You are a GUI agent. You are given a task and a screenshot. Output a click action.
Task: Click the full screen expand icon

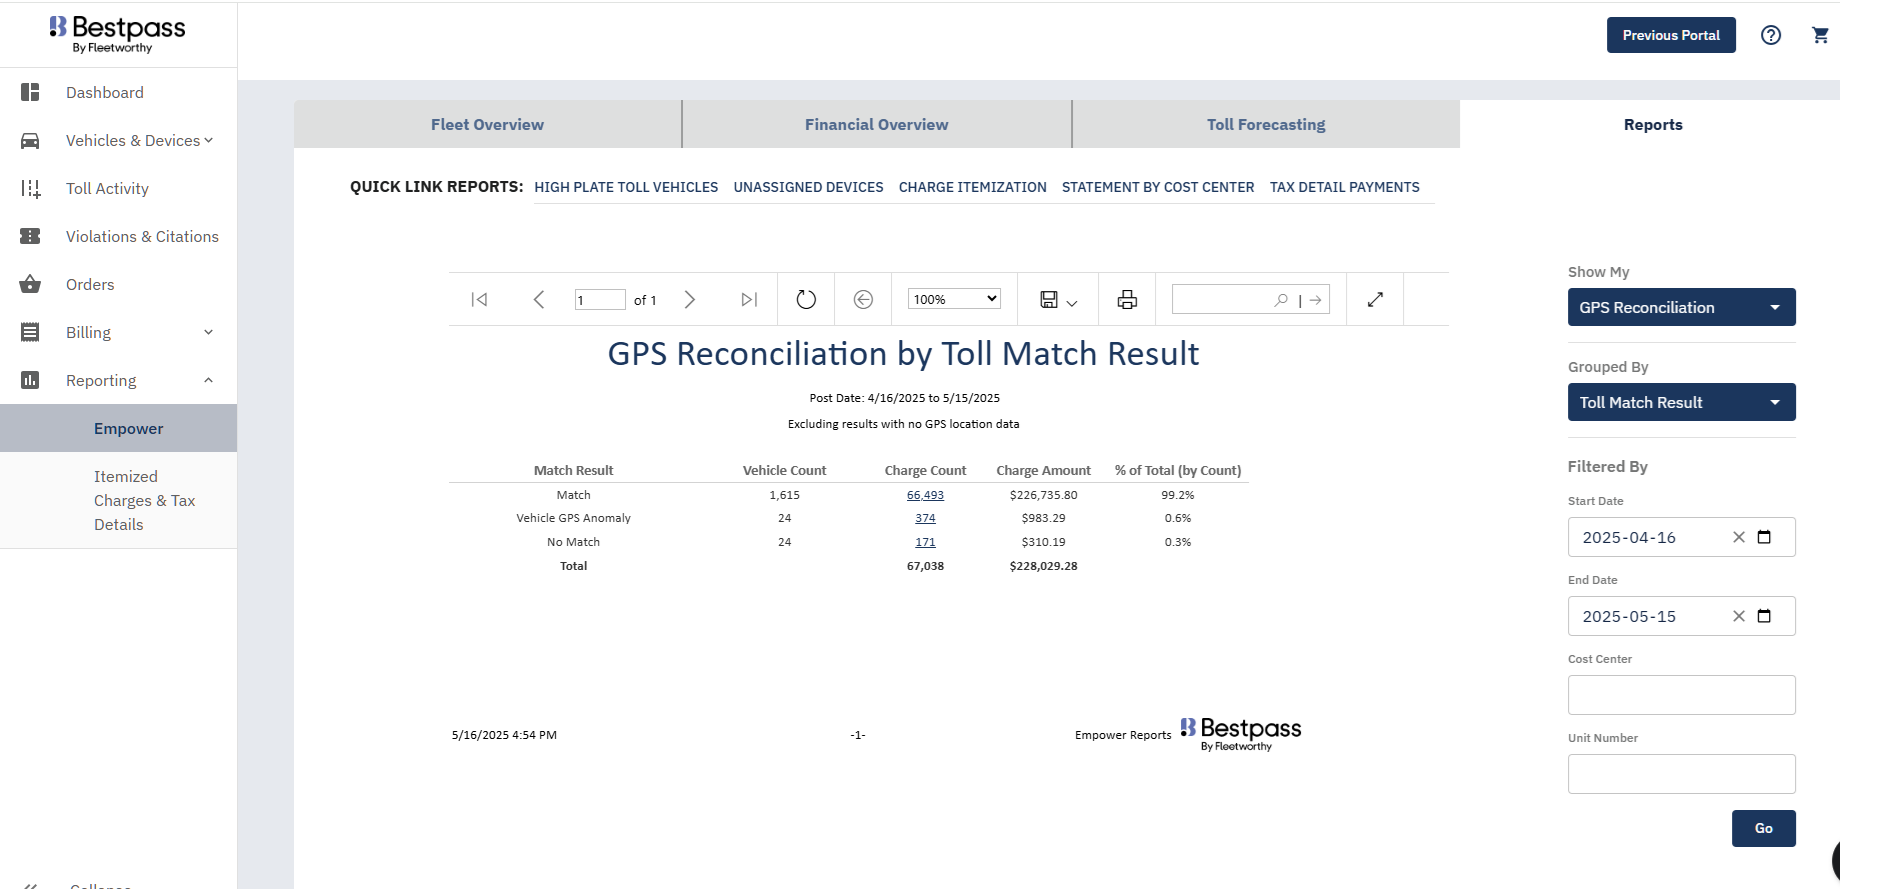tap(1375, 300)
